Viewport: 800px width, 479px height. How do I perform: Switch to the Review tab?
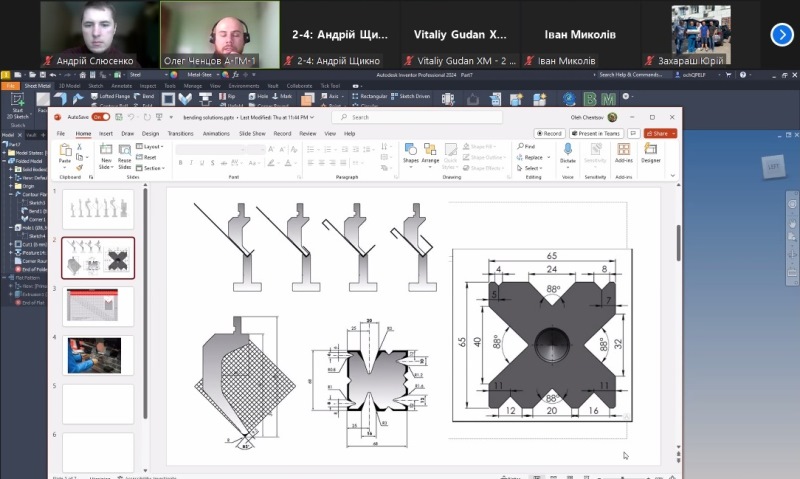pos(308,133)
